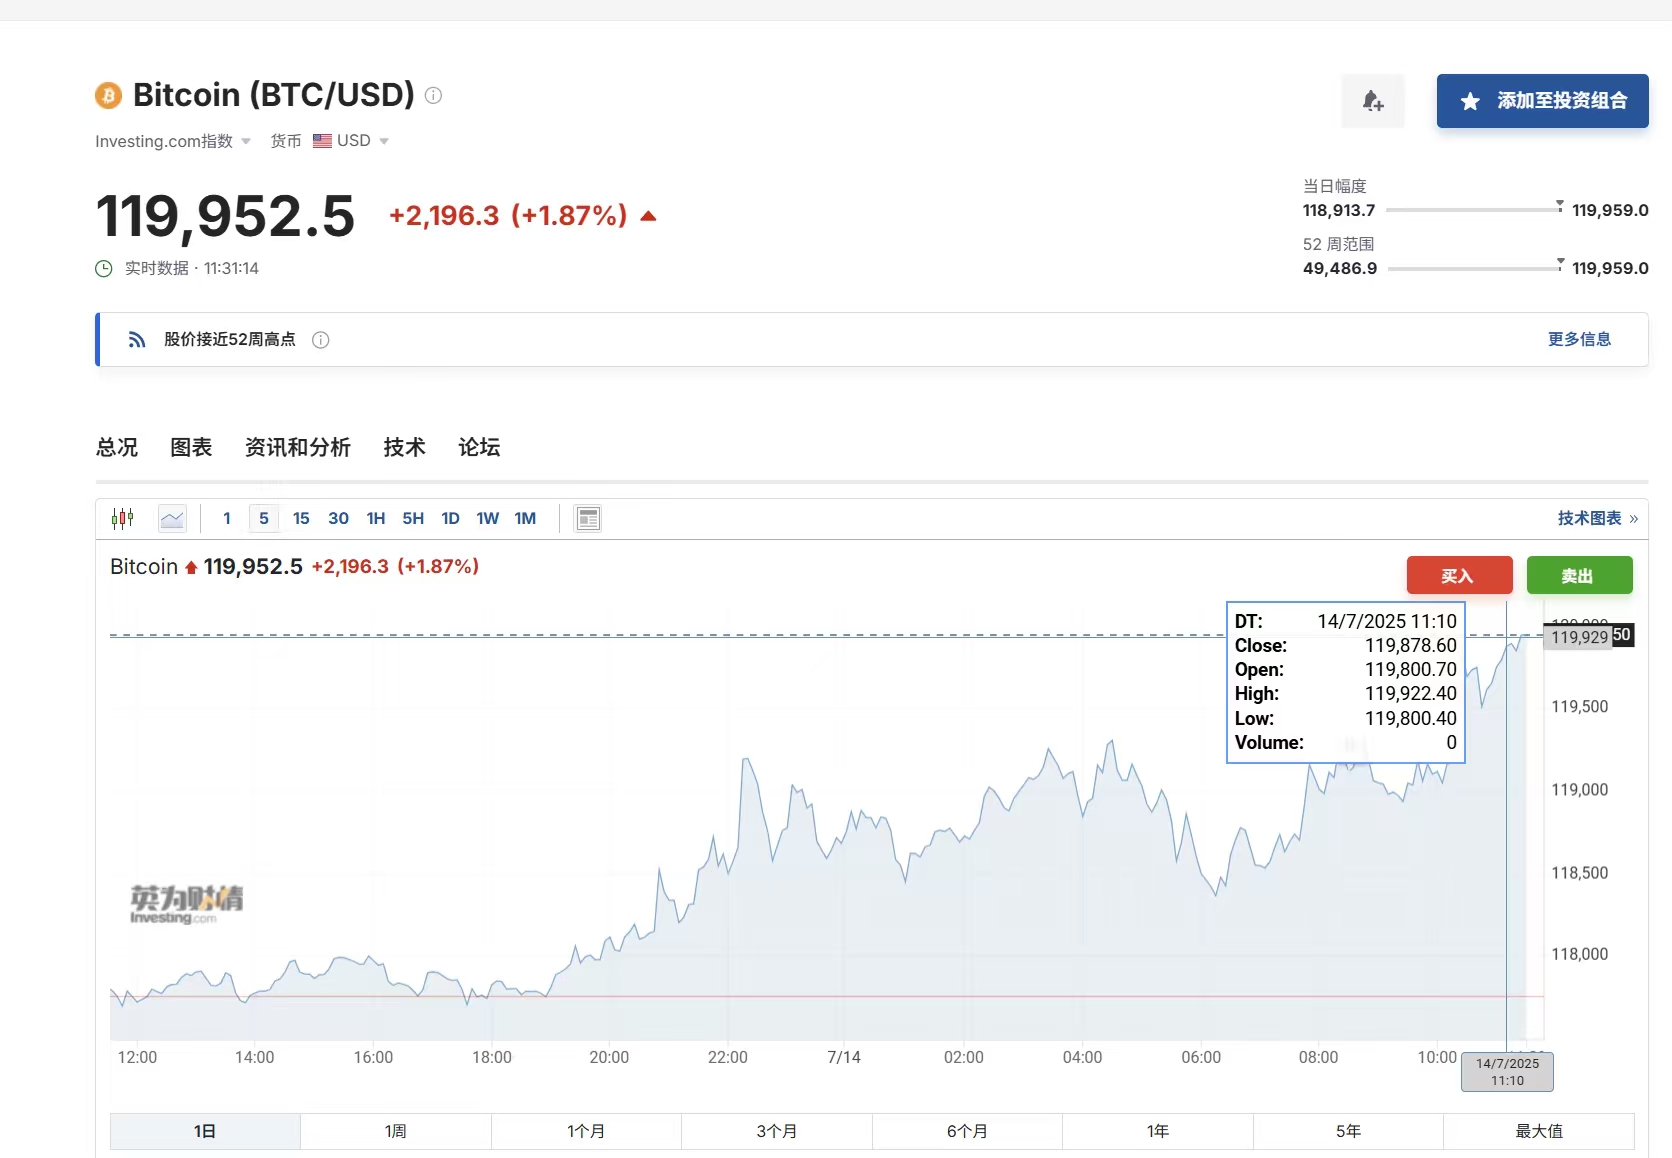Click the 52 周范围 range slider bar
Screen dimensions: 1672x1158
1474,268
